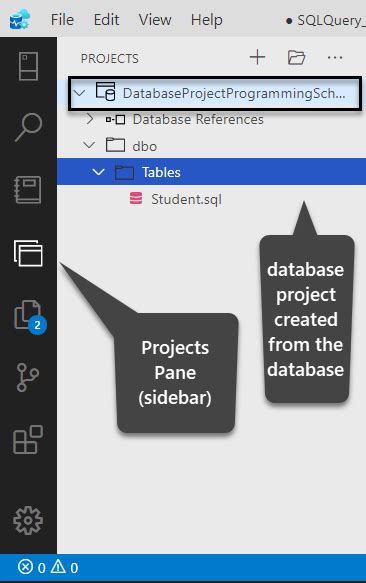Expand the Database References node
Image resolution: width=366 pixels, height=583 pixels.
pyautogui.click(x=90, y=119)
